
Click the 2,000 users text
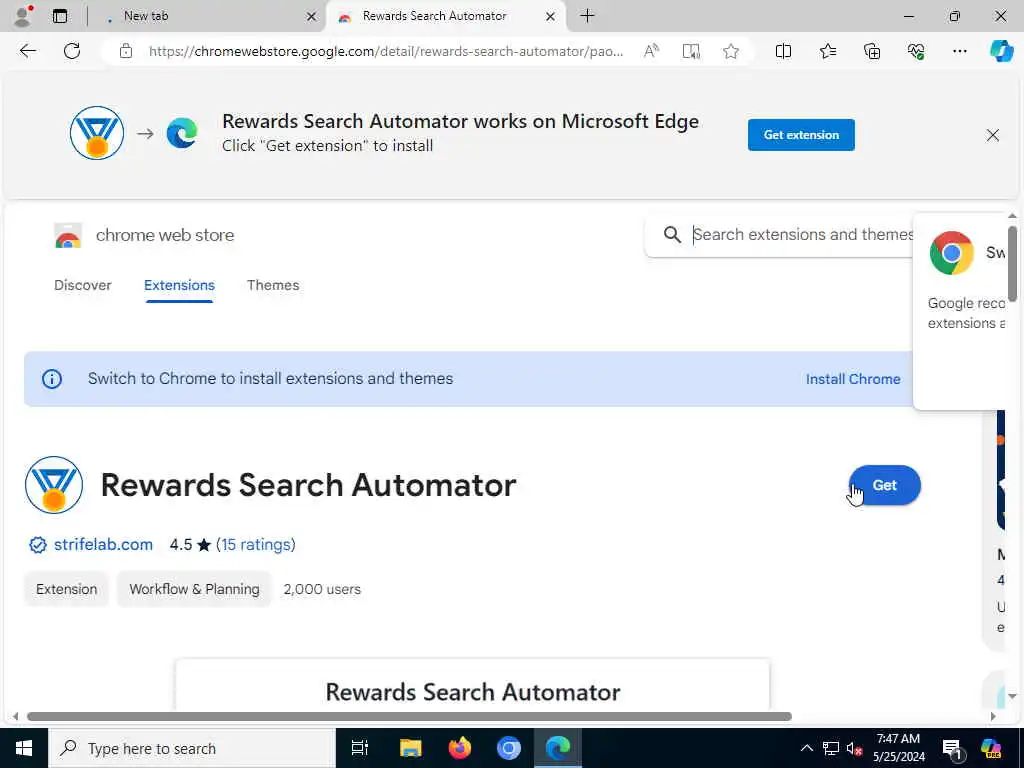(x=322, y=589)
